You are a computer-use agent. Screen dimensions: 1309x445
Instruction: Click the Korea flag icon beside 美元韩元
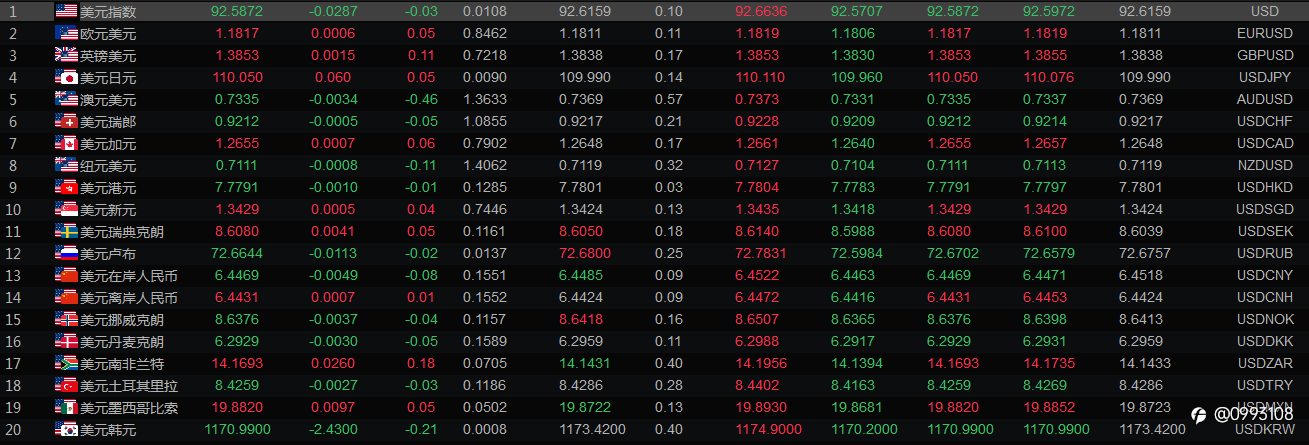(66, 429)
